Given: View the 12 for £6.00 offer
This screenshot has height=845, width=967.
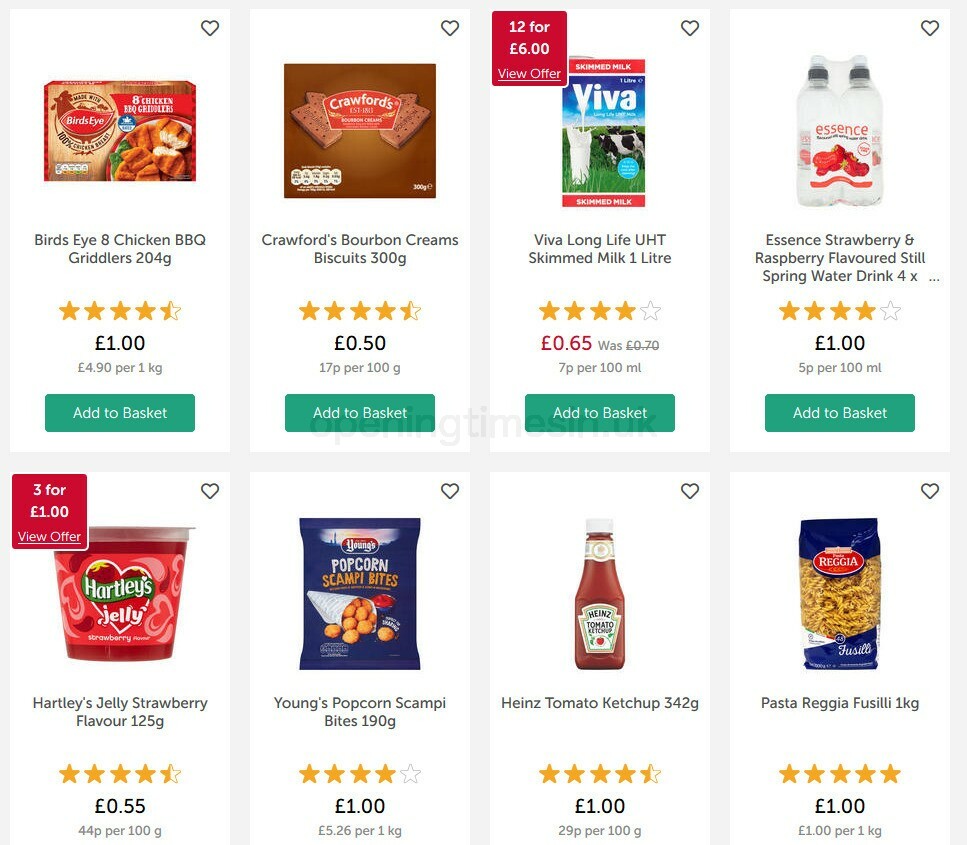Looking at the screenshot, I should [529, 74].
